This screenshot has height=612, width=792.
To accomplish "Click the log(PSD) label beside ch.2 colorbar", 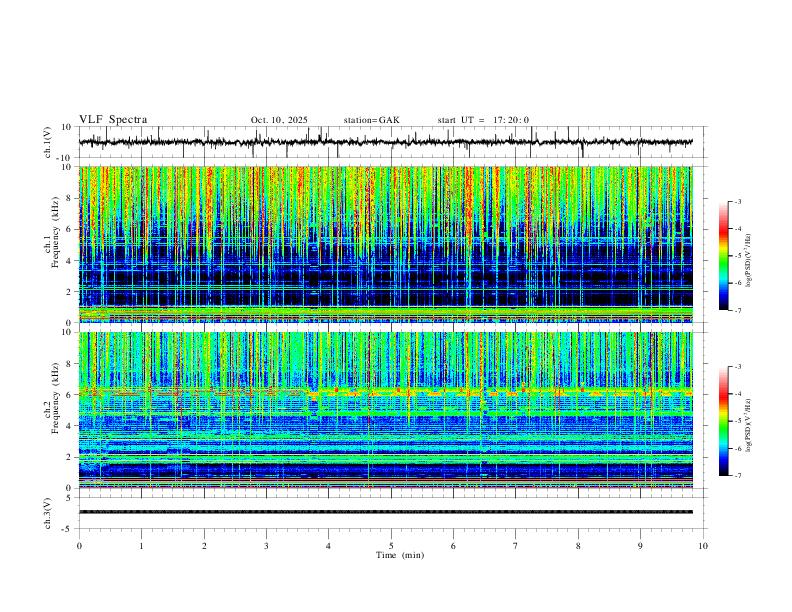I will coord(748,426).
